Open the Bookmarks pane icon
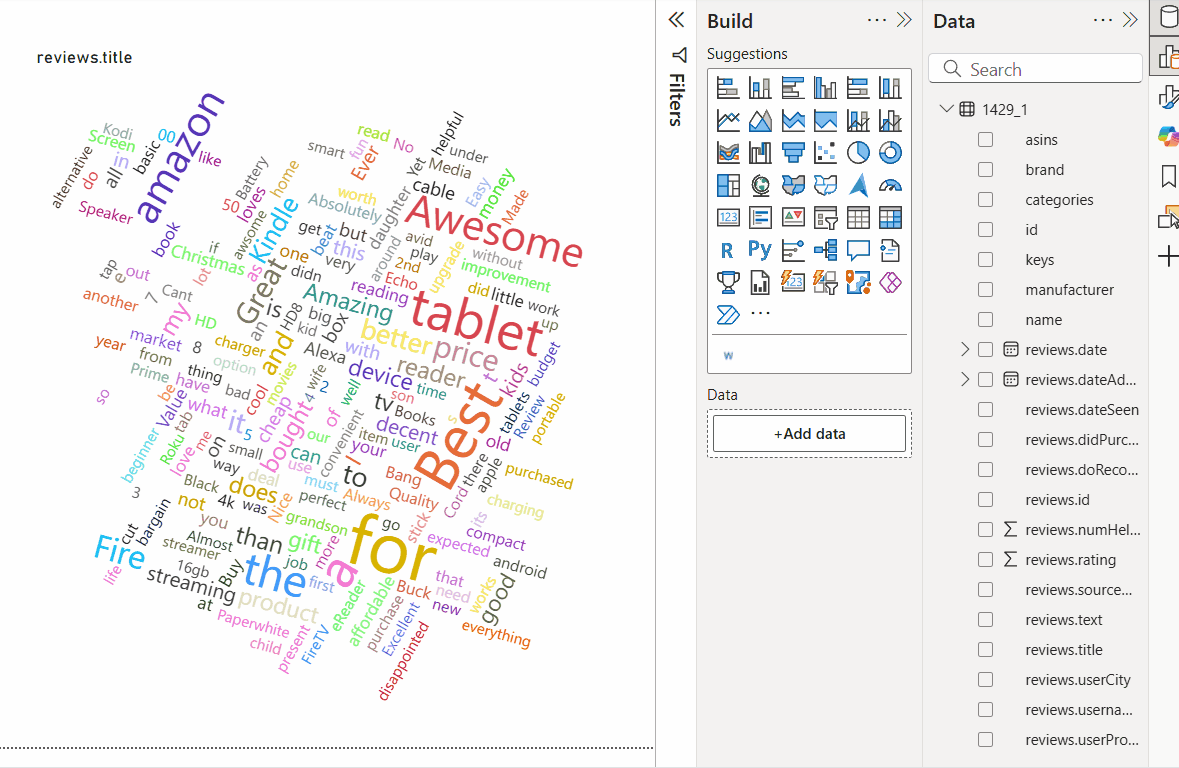This screenshot has height=768, width=1179. pyautogui.click(x=1167, y=177)
